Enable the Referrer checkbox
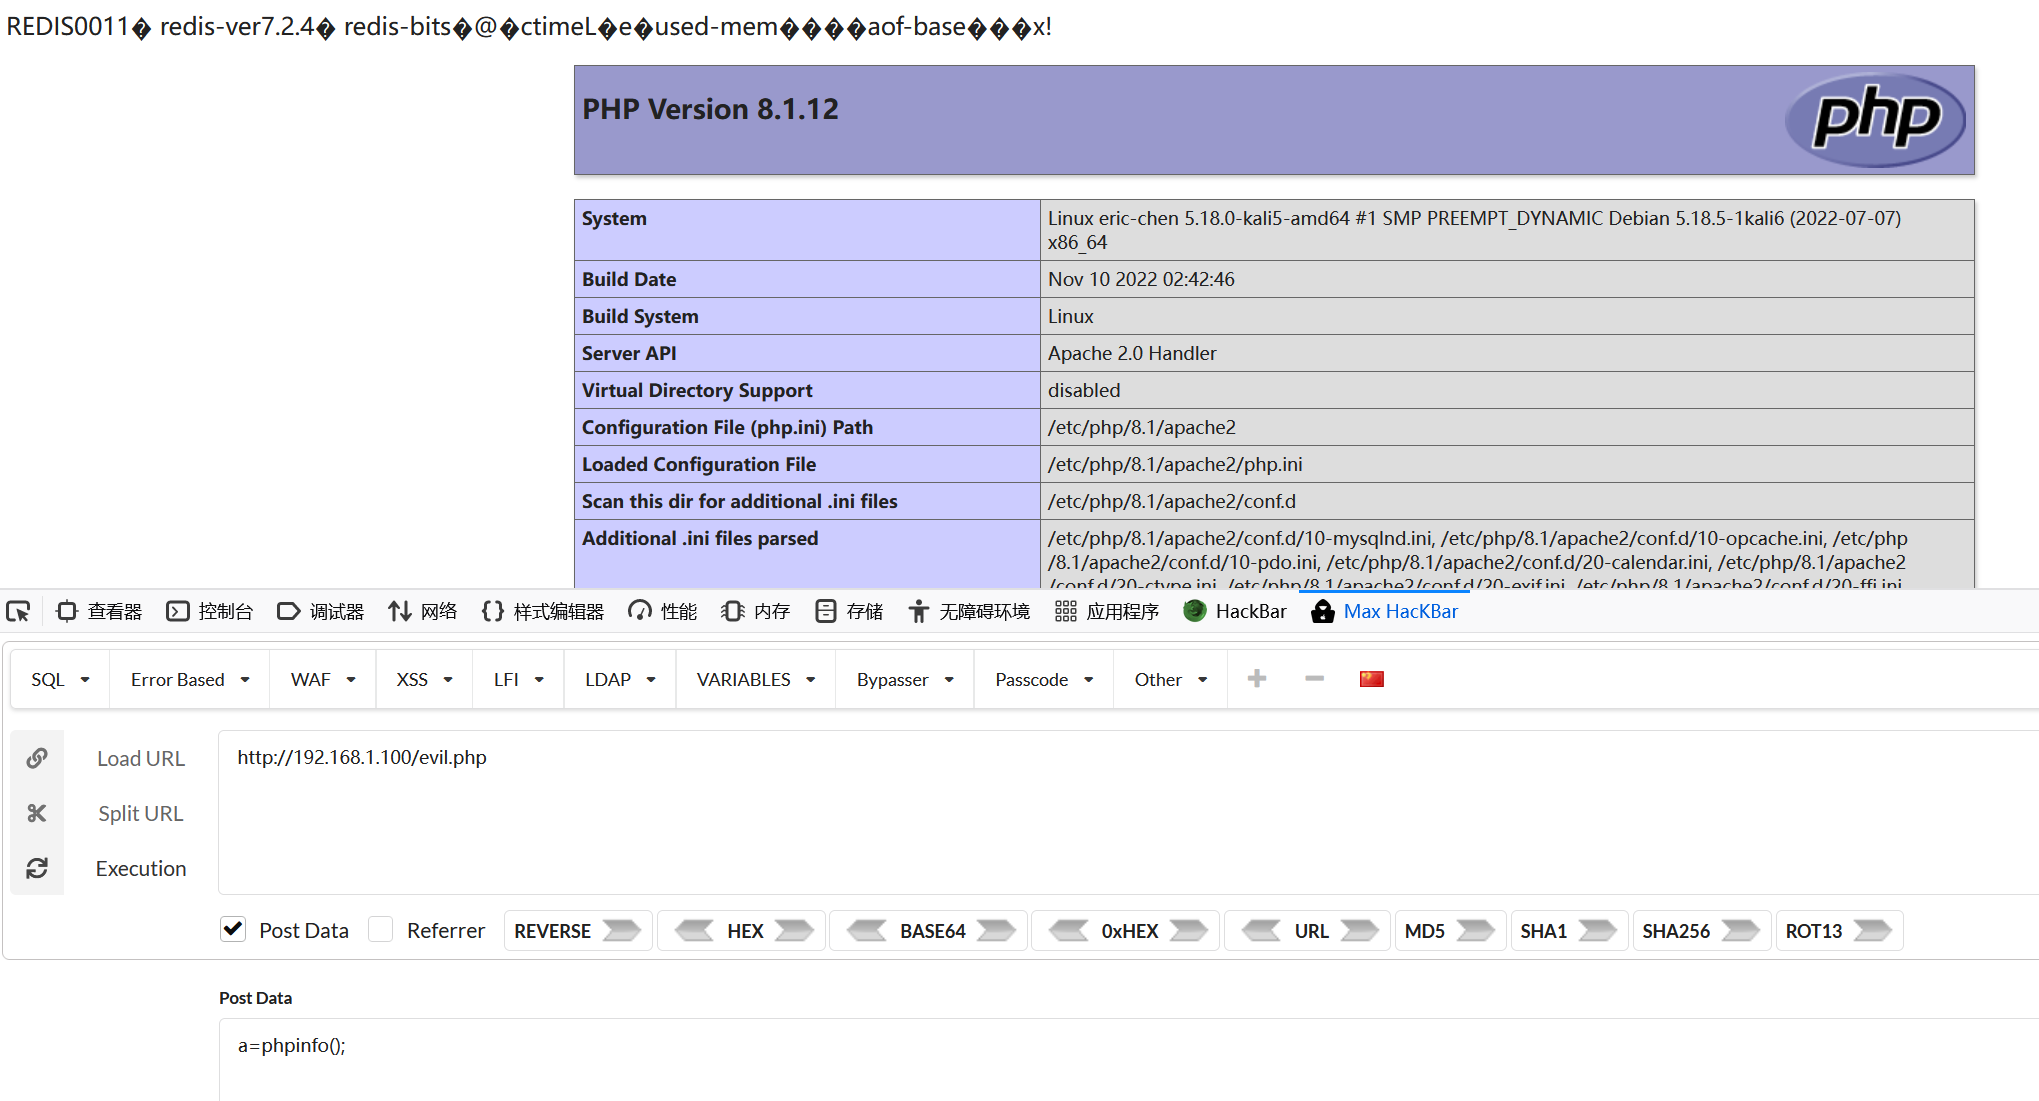 380,929
